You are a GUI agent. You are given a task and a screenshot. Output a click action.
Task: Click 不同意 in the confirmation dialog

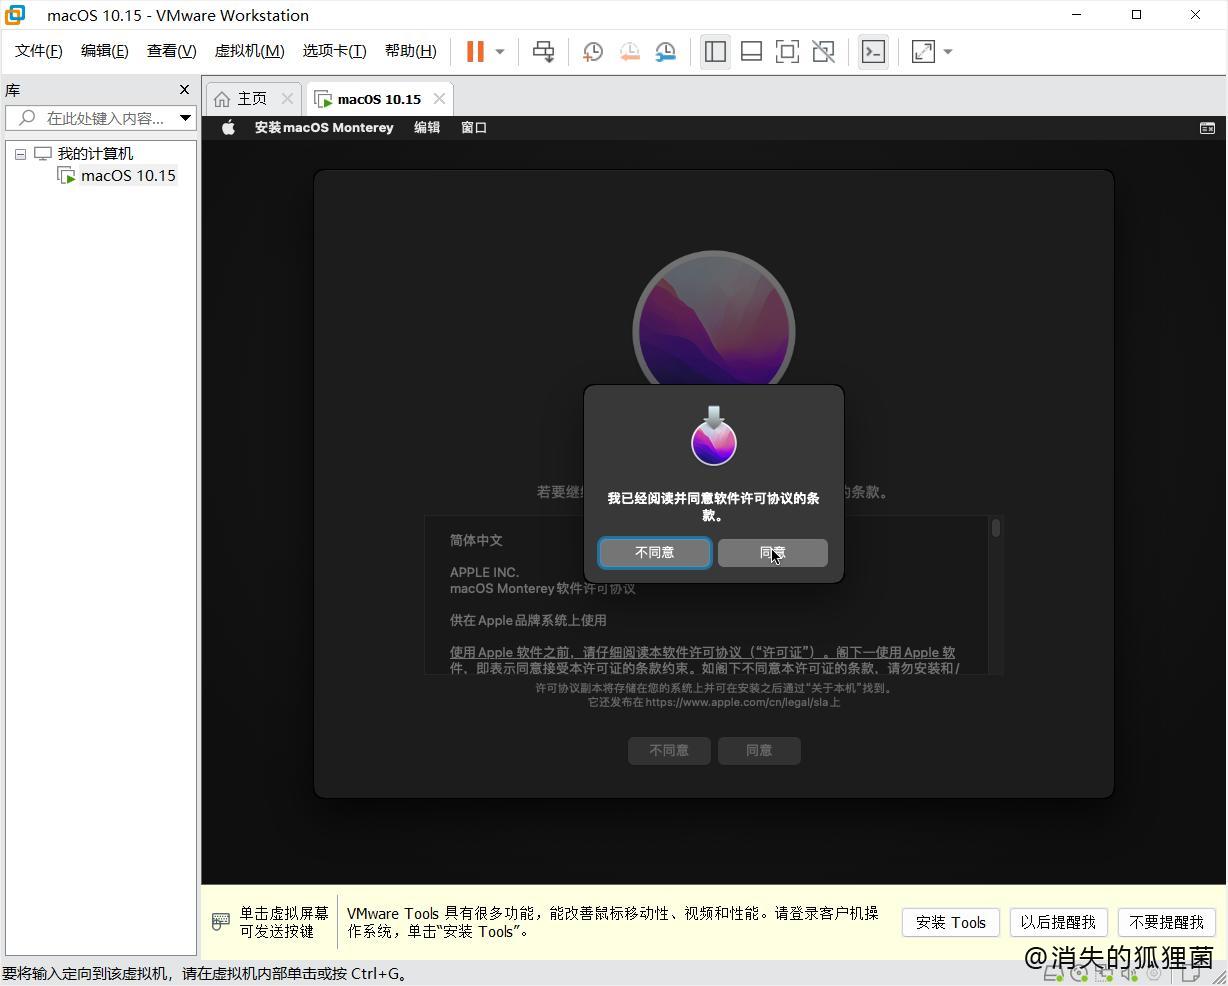tap(655, 552)
